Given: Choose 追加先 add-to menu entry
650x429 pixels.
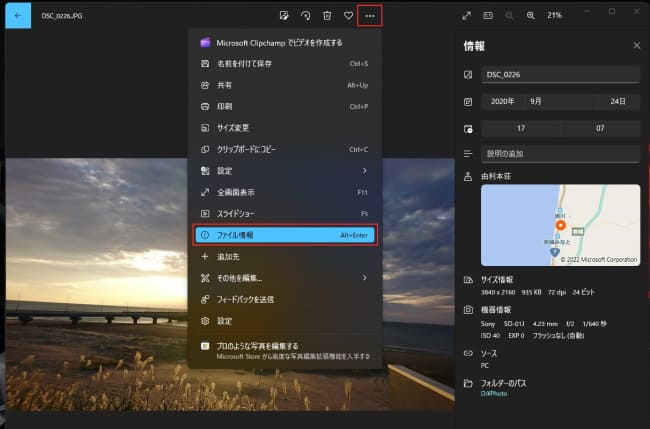Looking at the screenshot, I should 285,257.
